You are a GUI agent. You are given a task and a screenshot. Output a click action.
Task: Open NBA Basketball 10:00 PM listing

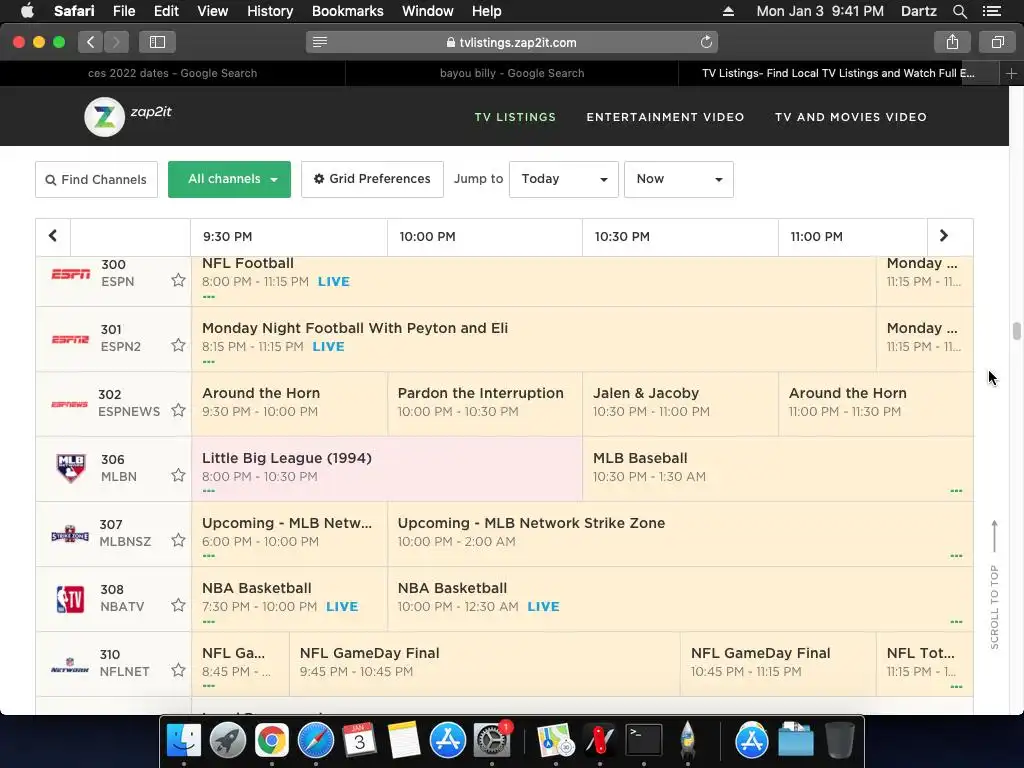[680, 599]
